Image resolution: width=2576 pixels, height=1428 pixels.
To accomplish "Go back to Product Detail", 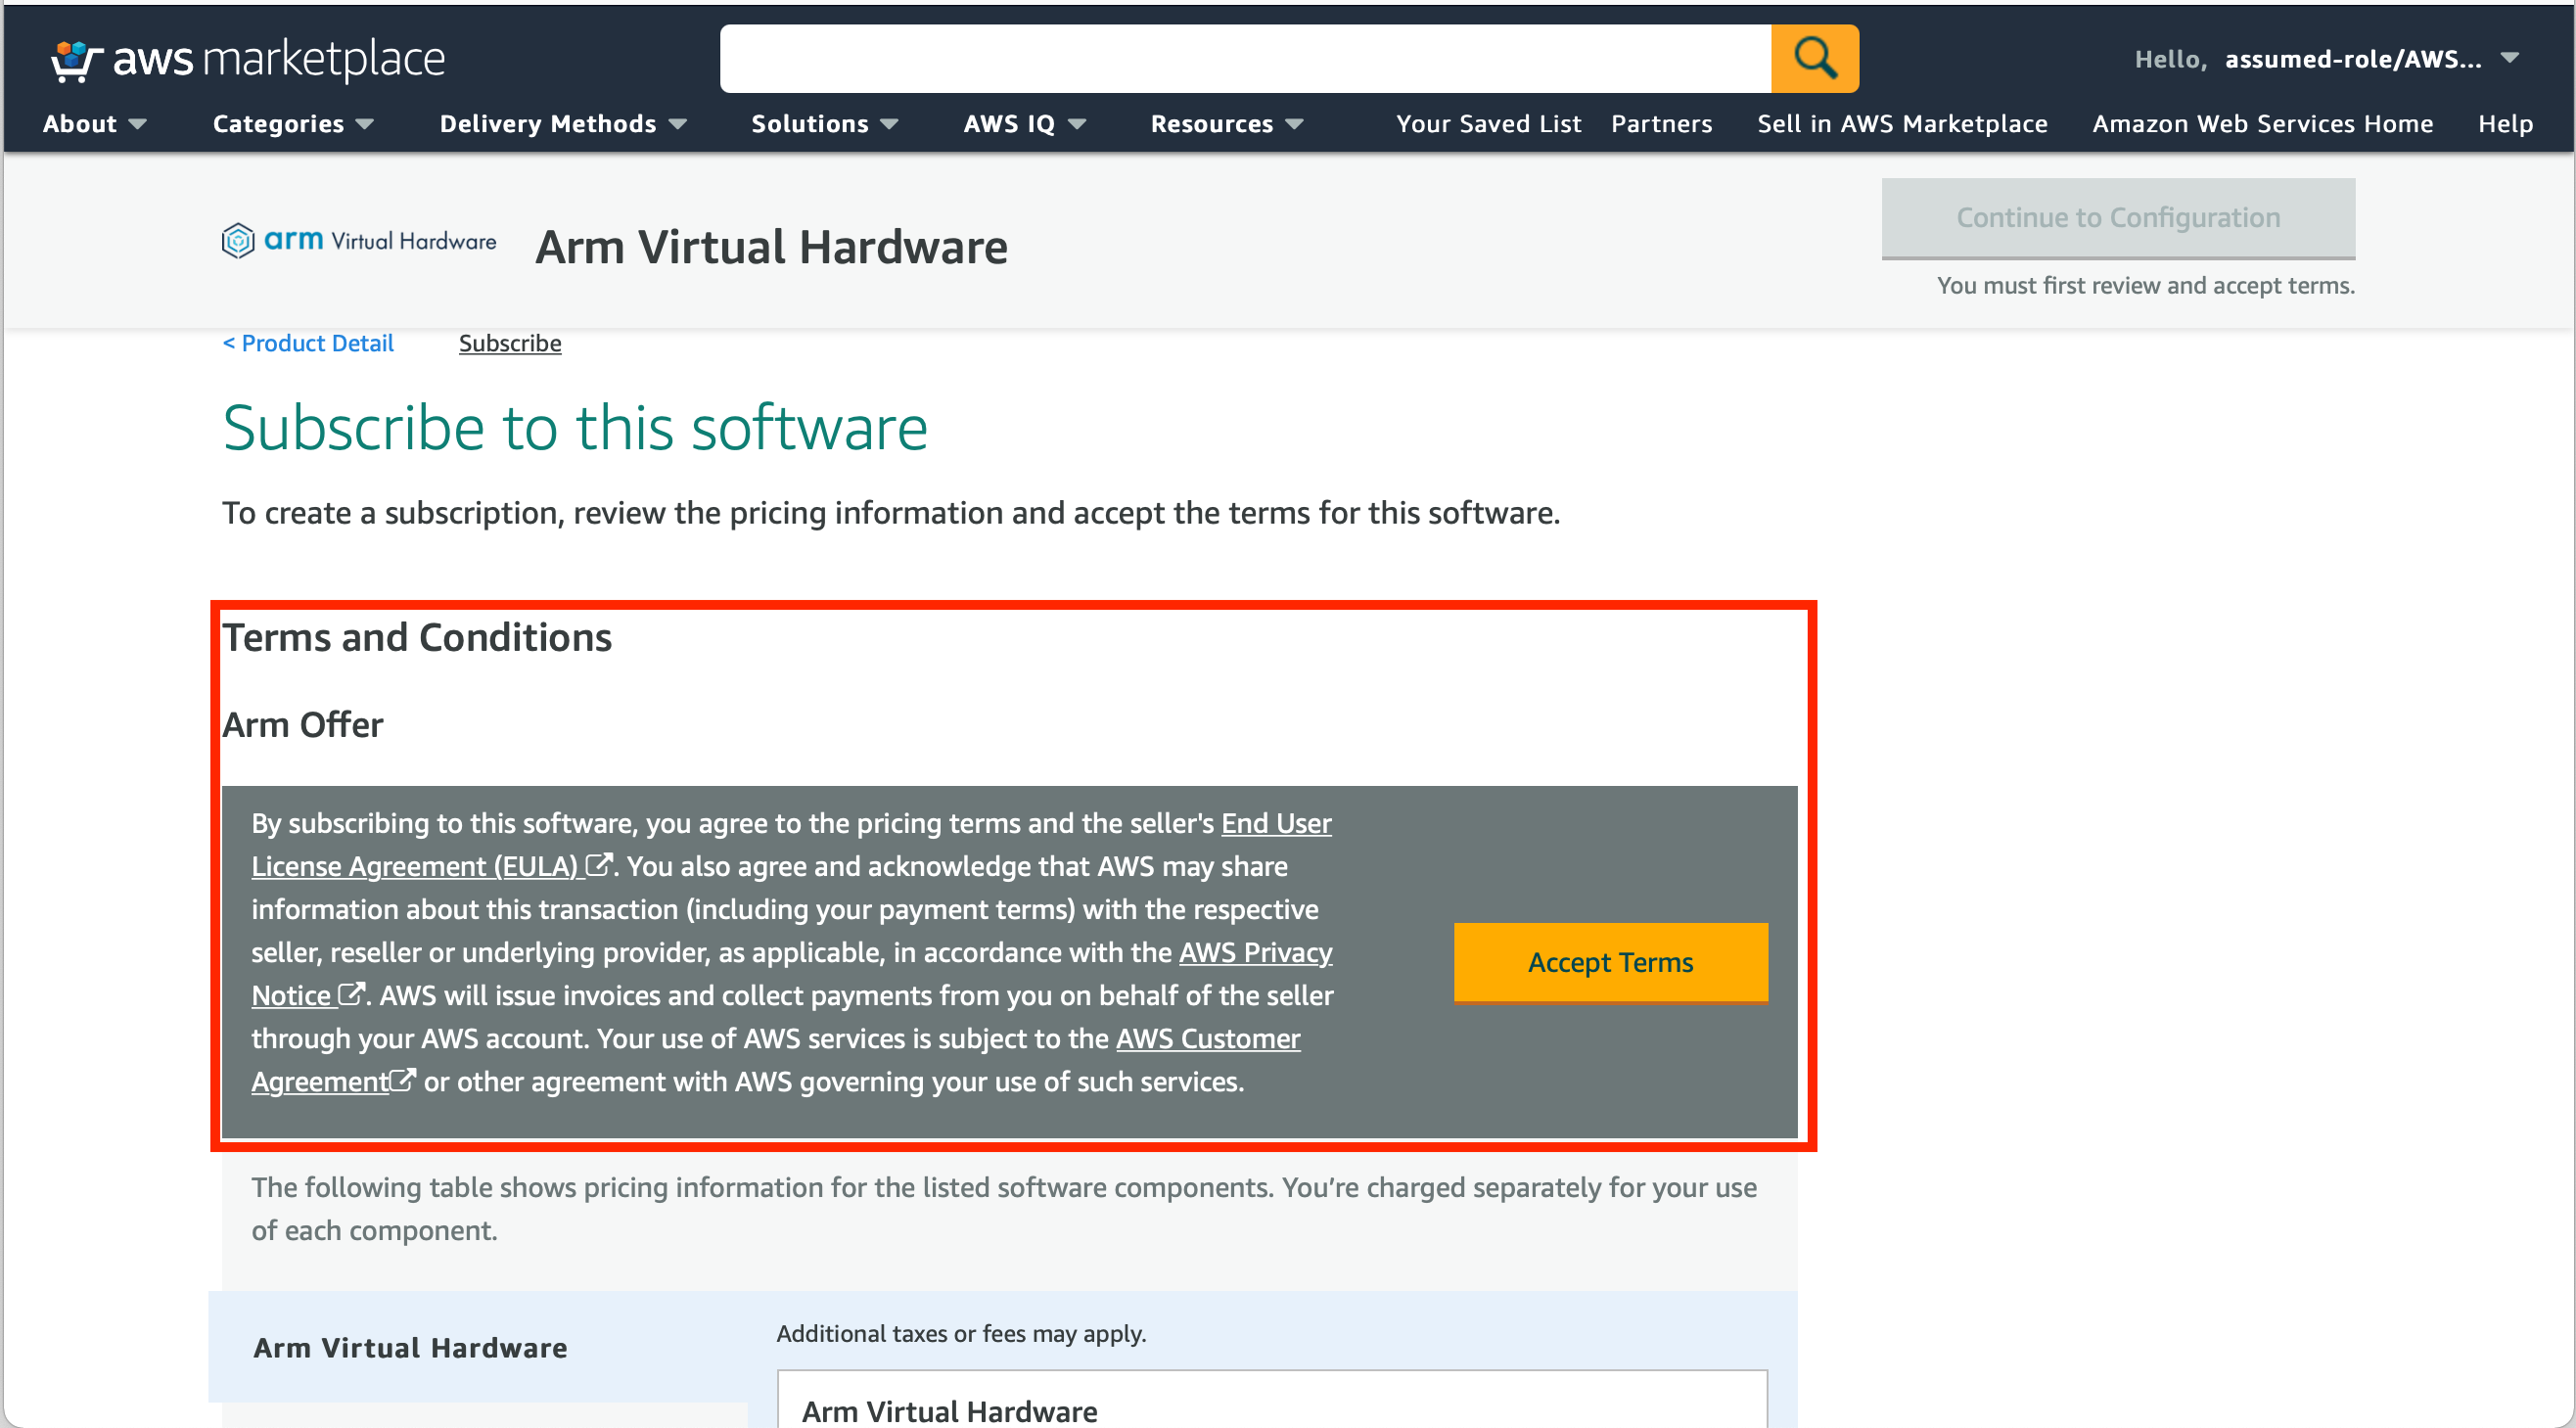I will [308, 343].
